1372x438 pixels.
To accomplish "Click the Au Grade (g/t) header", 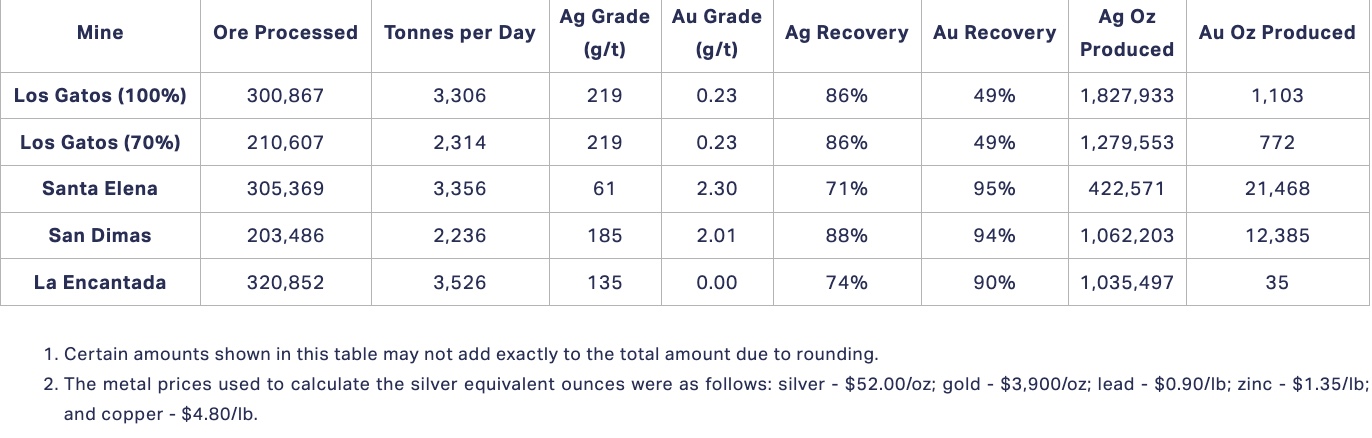I will (x=716, y=33).
